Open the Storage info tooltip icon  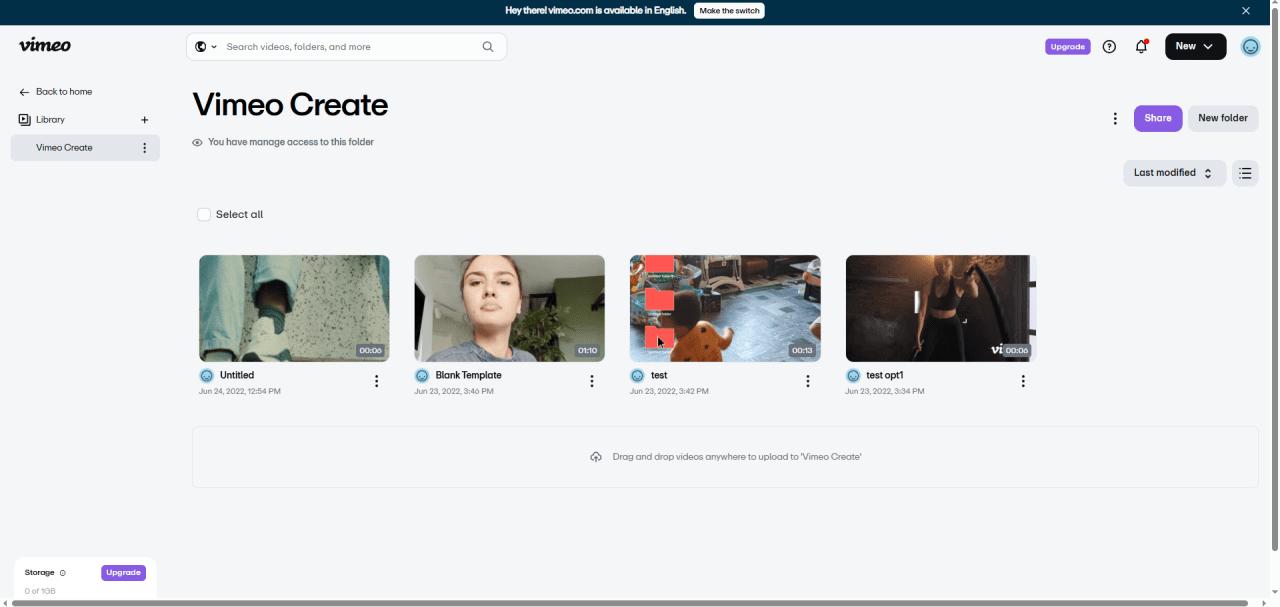(x=62, y=572)
